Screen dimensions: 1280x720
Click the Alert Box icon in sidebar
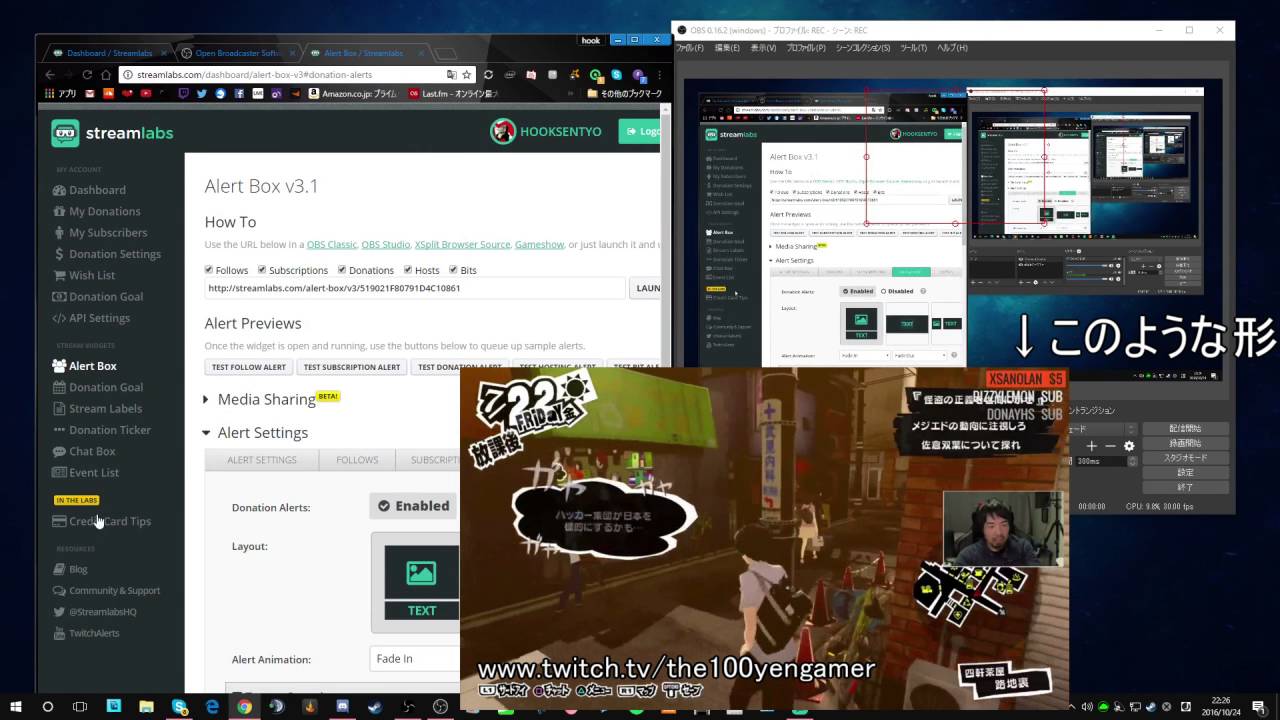click(60, 366)
